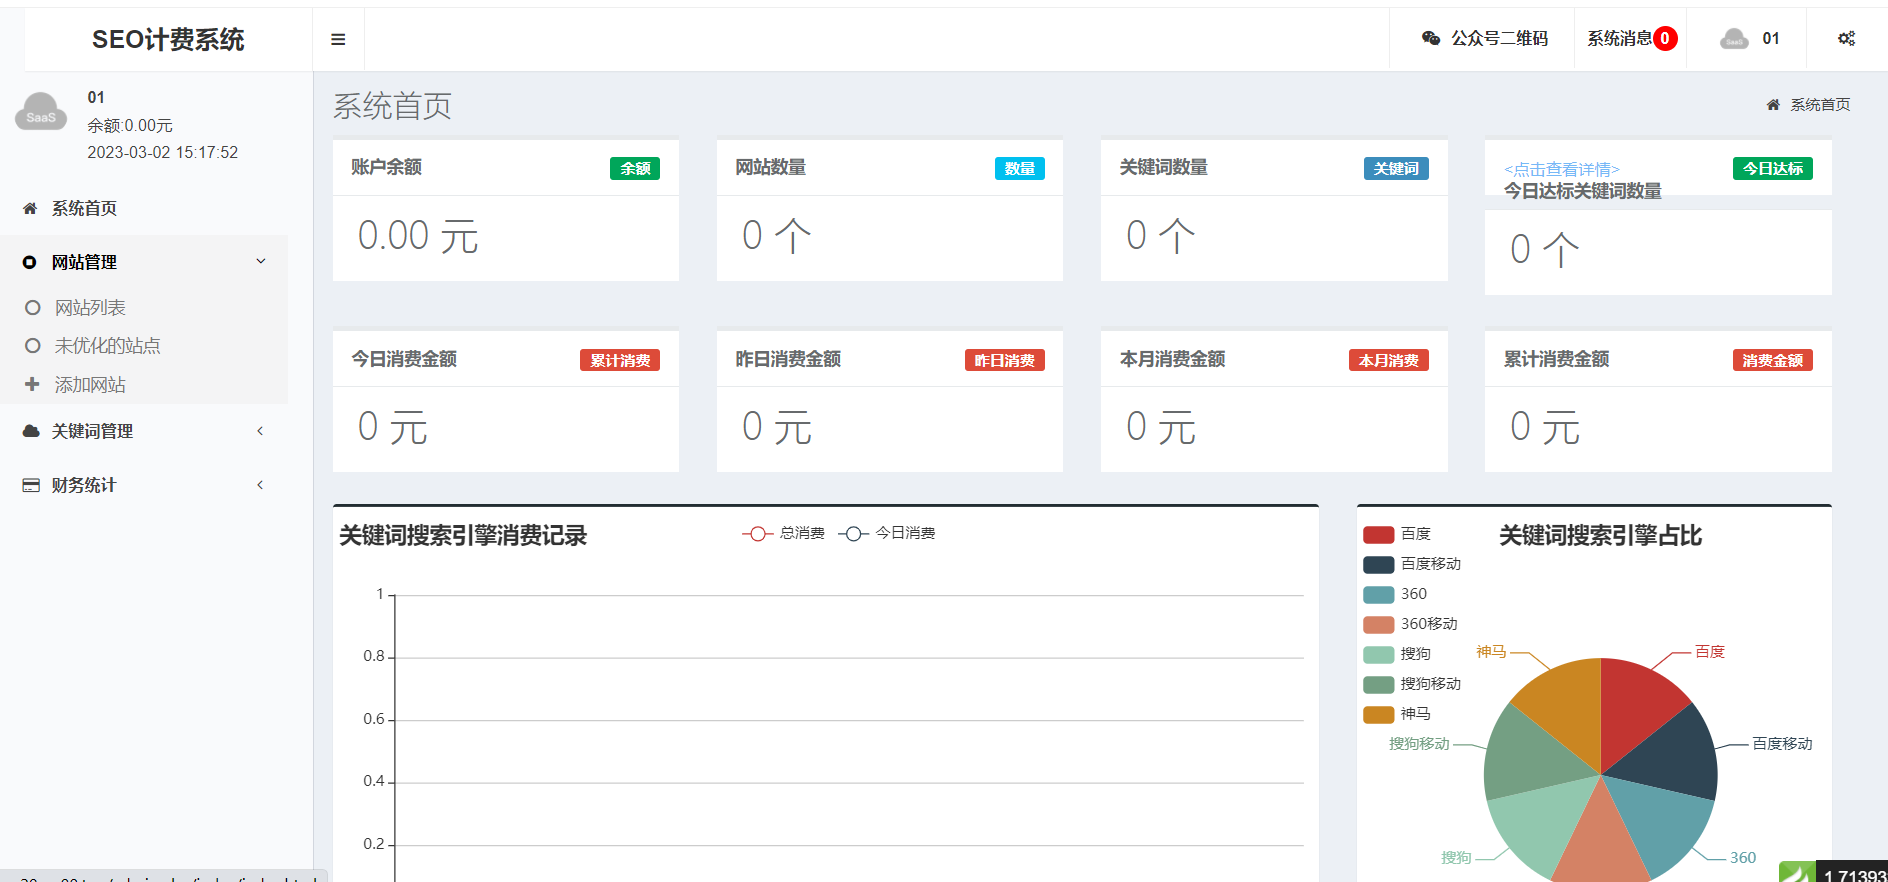This screenshot has width=1888, height=882.
Task: Click the home icon next to sidebar 系统首页
Action: click(30, 208)
